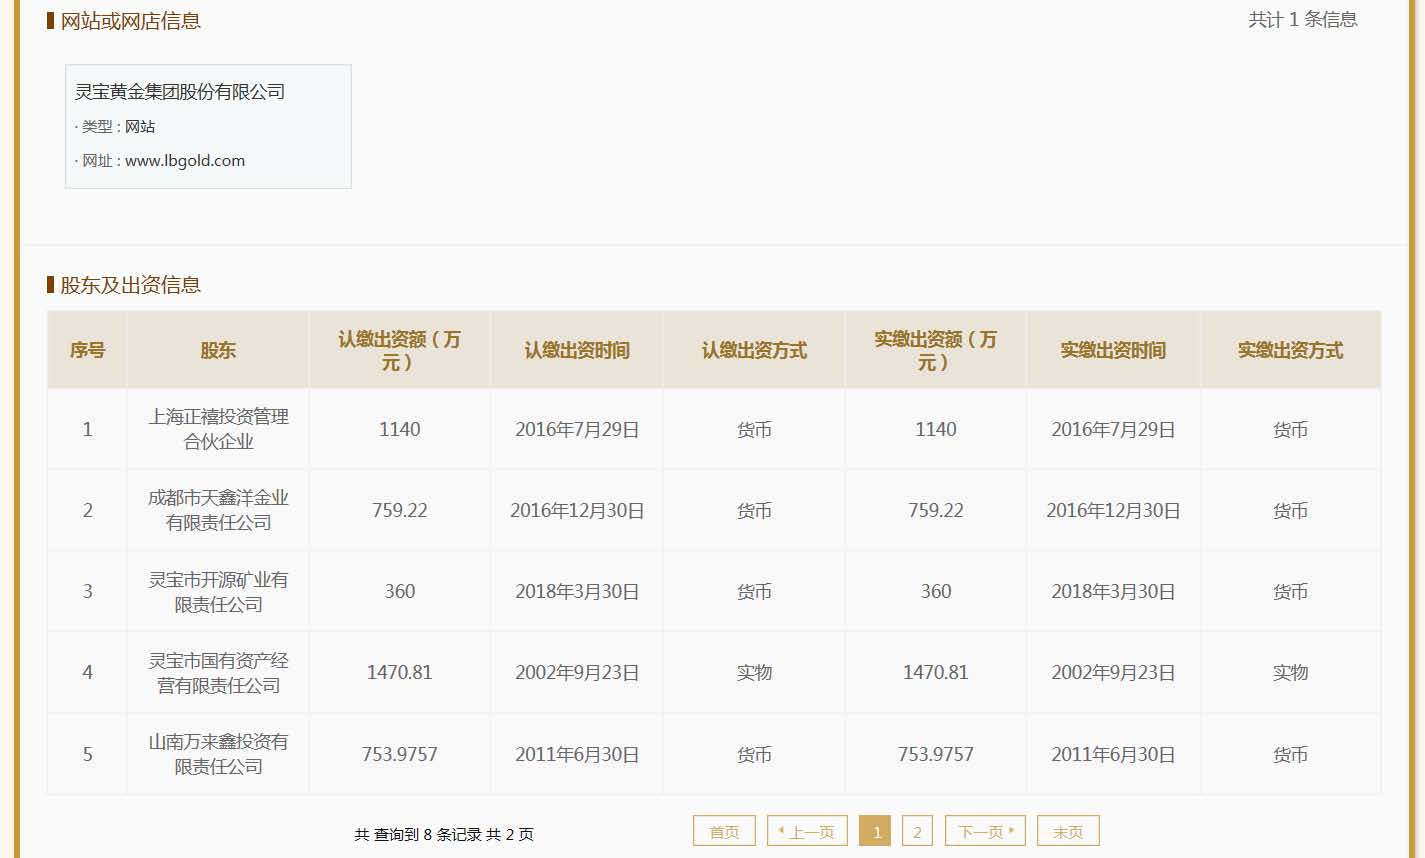Go to the next page (下一页)
This screenshot has height=858, width=1425.
click(x=985, y=831)
